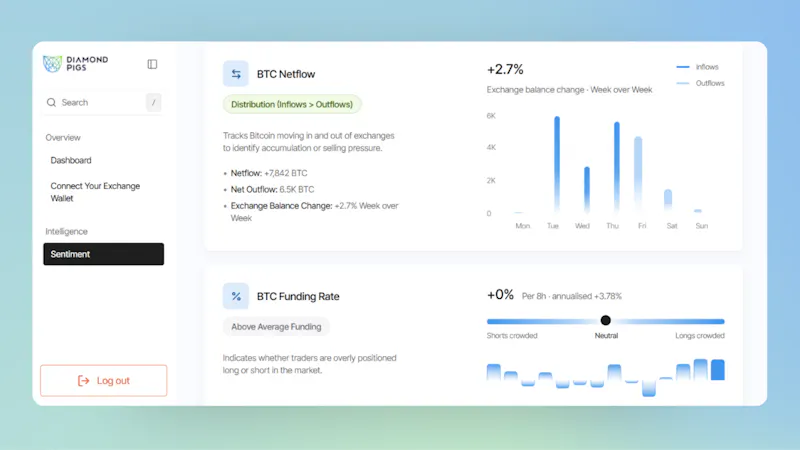Click the Above Average Funding badge

click(x=276, y=327)
